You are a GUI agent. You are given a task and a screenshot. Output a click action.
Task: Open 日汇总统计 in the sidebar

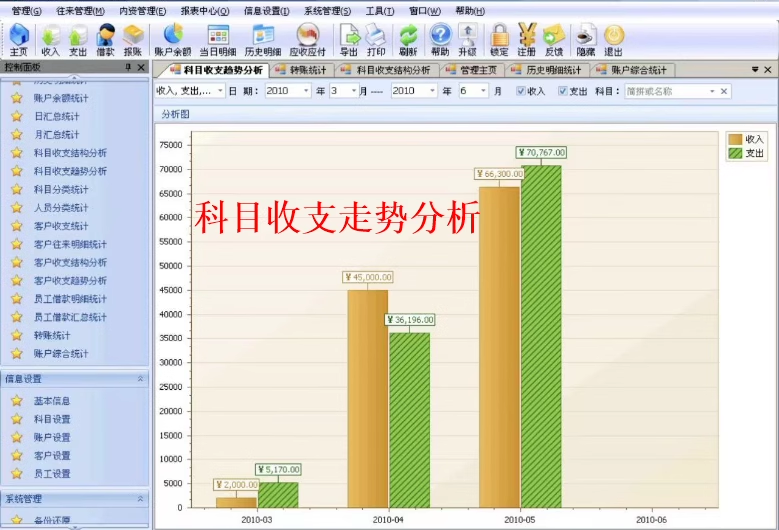pos(56,116)
